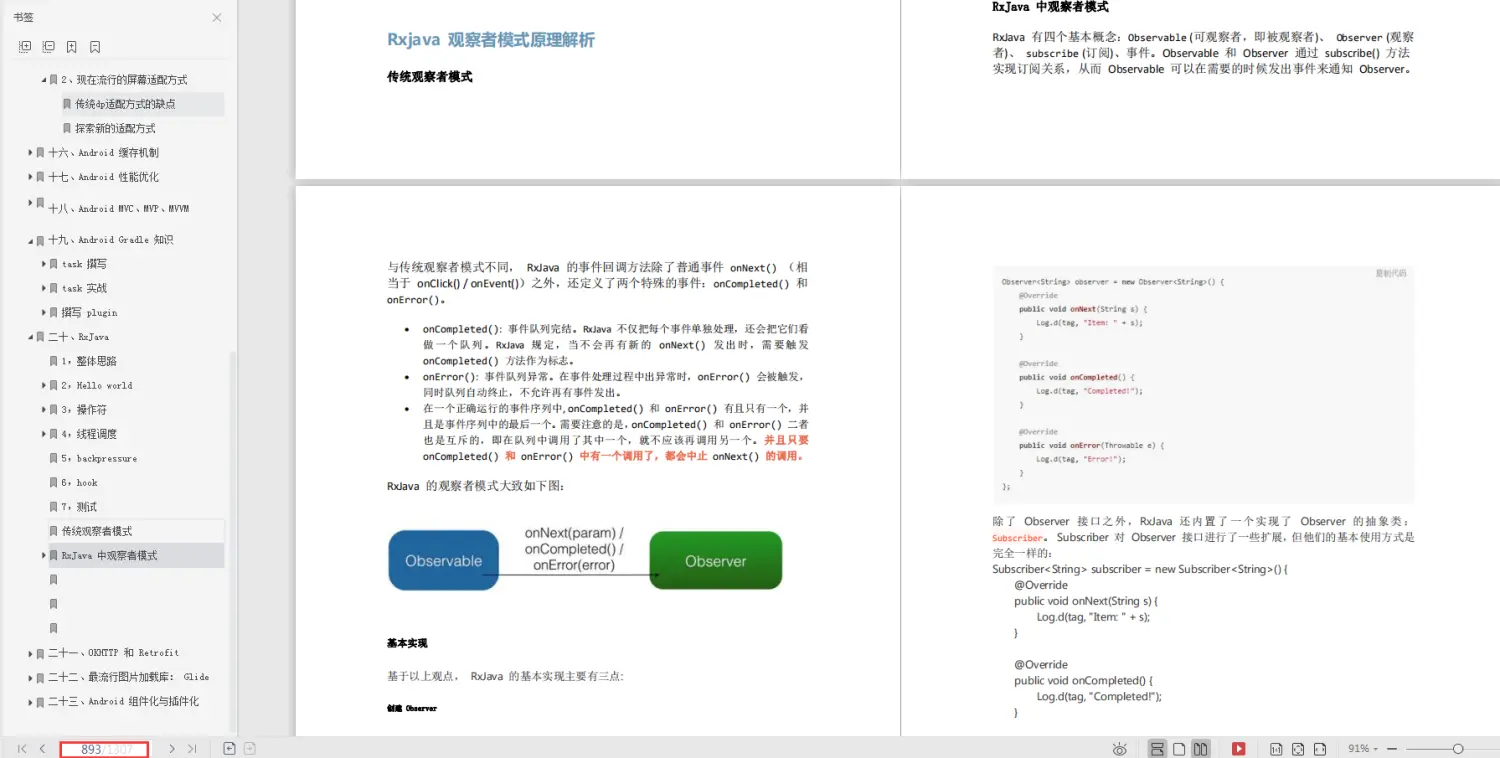Enable continuous scrolling view
Viewport: 1500px width, 758px height.
[x=1157, y=748]
